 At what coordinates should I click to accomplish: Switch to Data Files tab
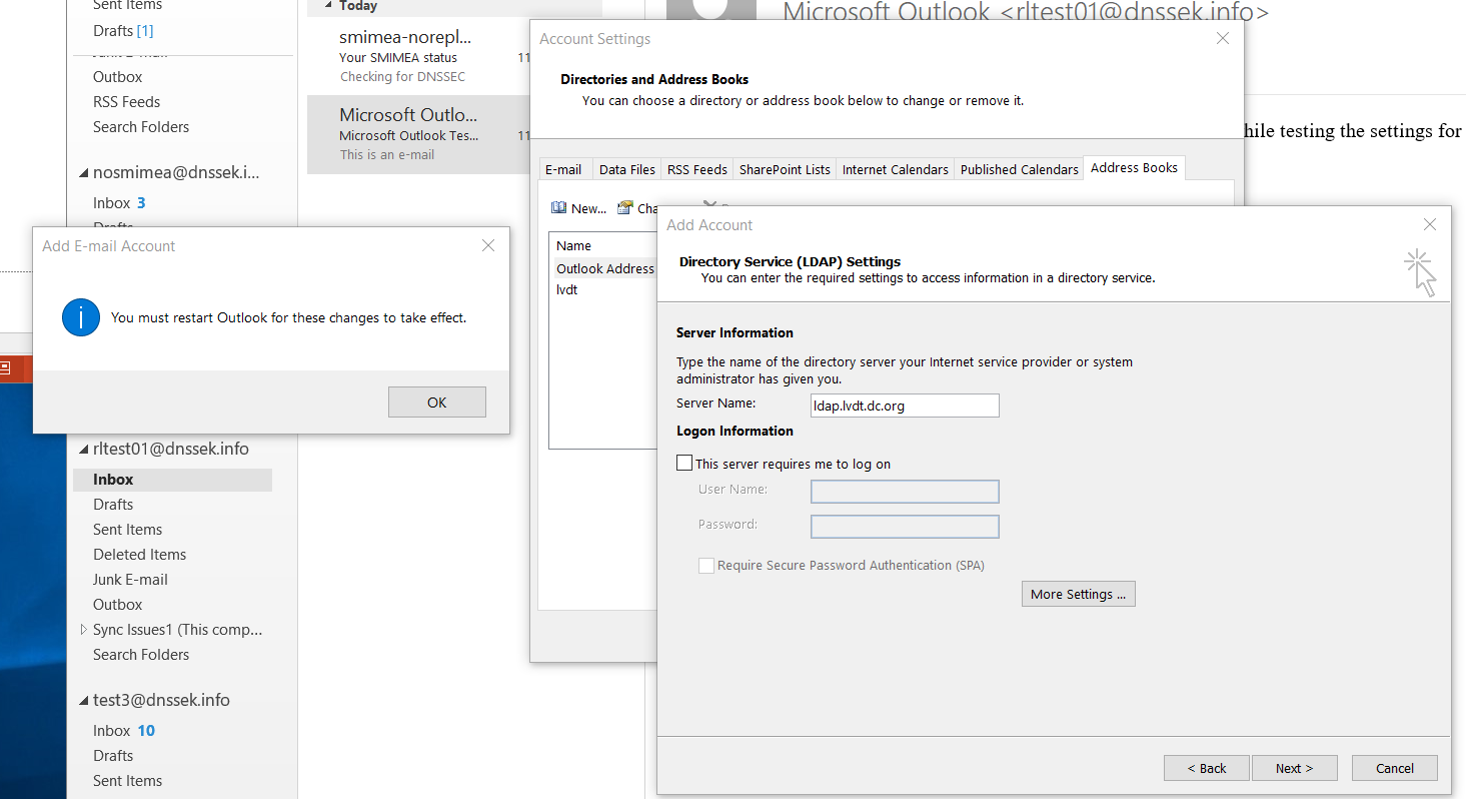tap(627, 169)
